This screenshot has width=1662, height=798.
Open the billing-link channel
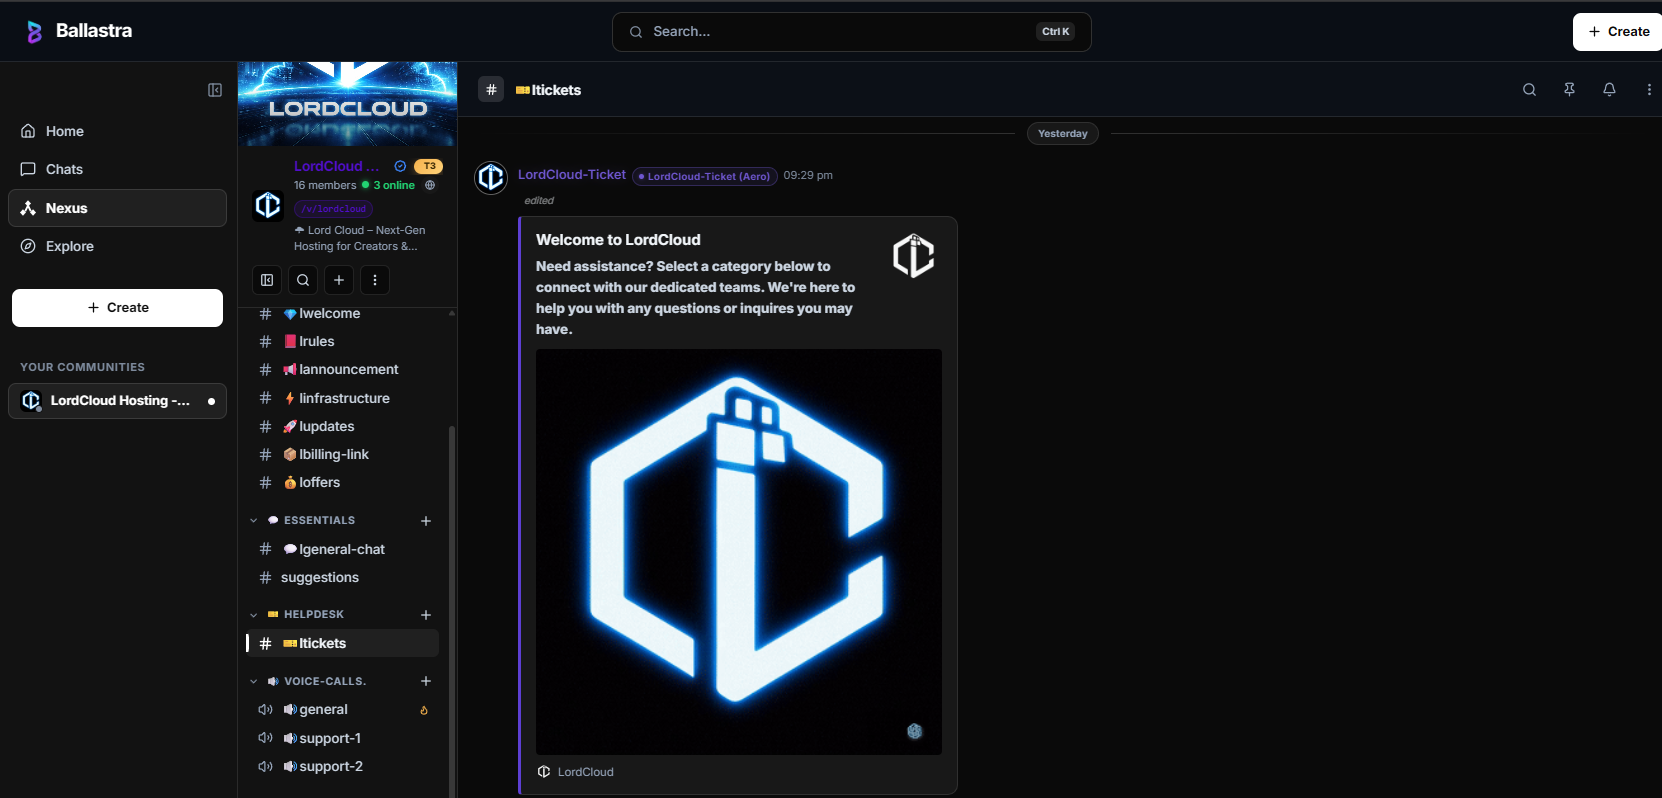click(342, 454)
